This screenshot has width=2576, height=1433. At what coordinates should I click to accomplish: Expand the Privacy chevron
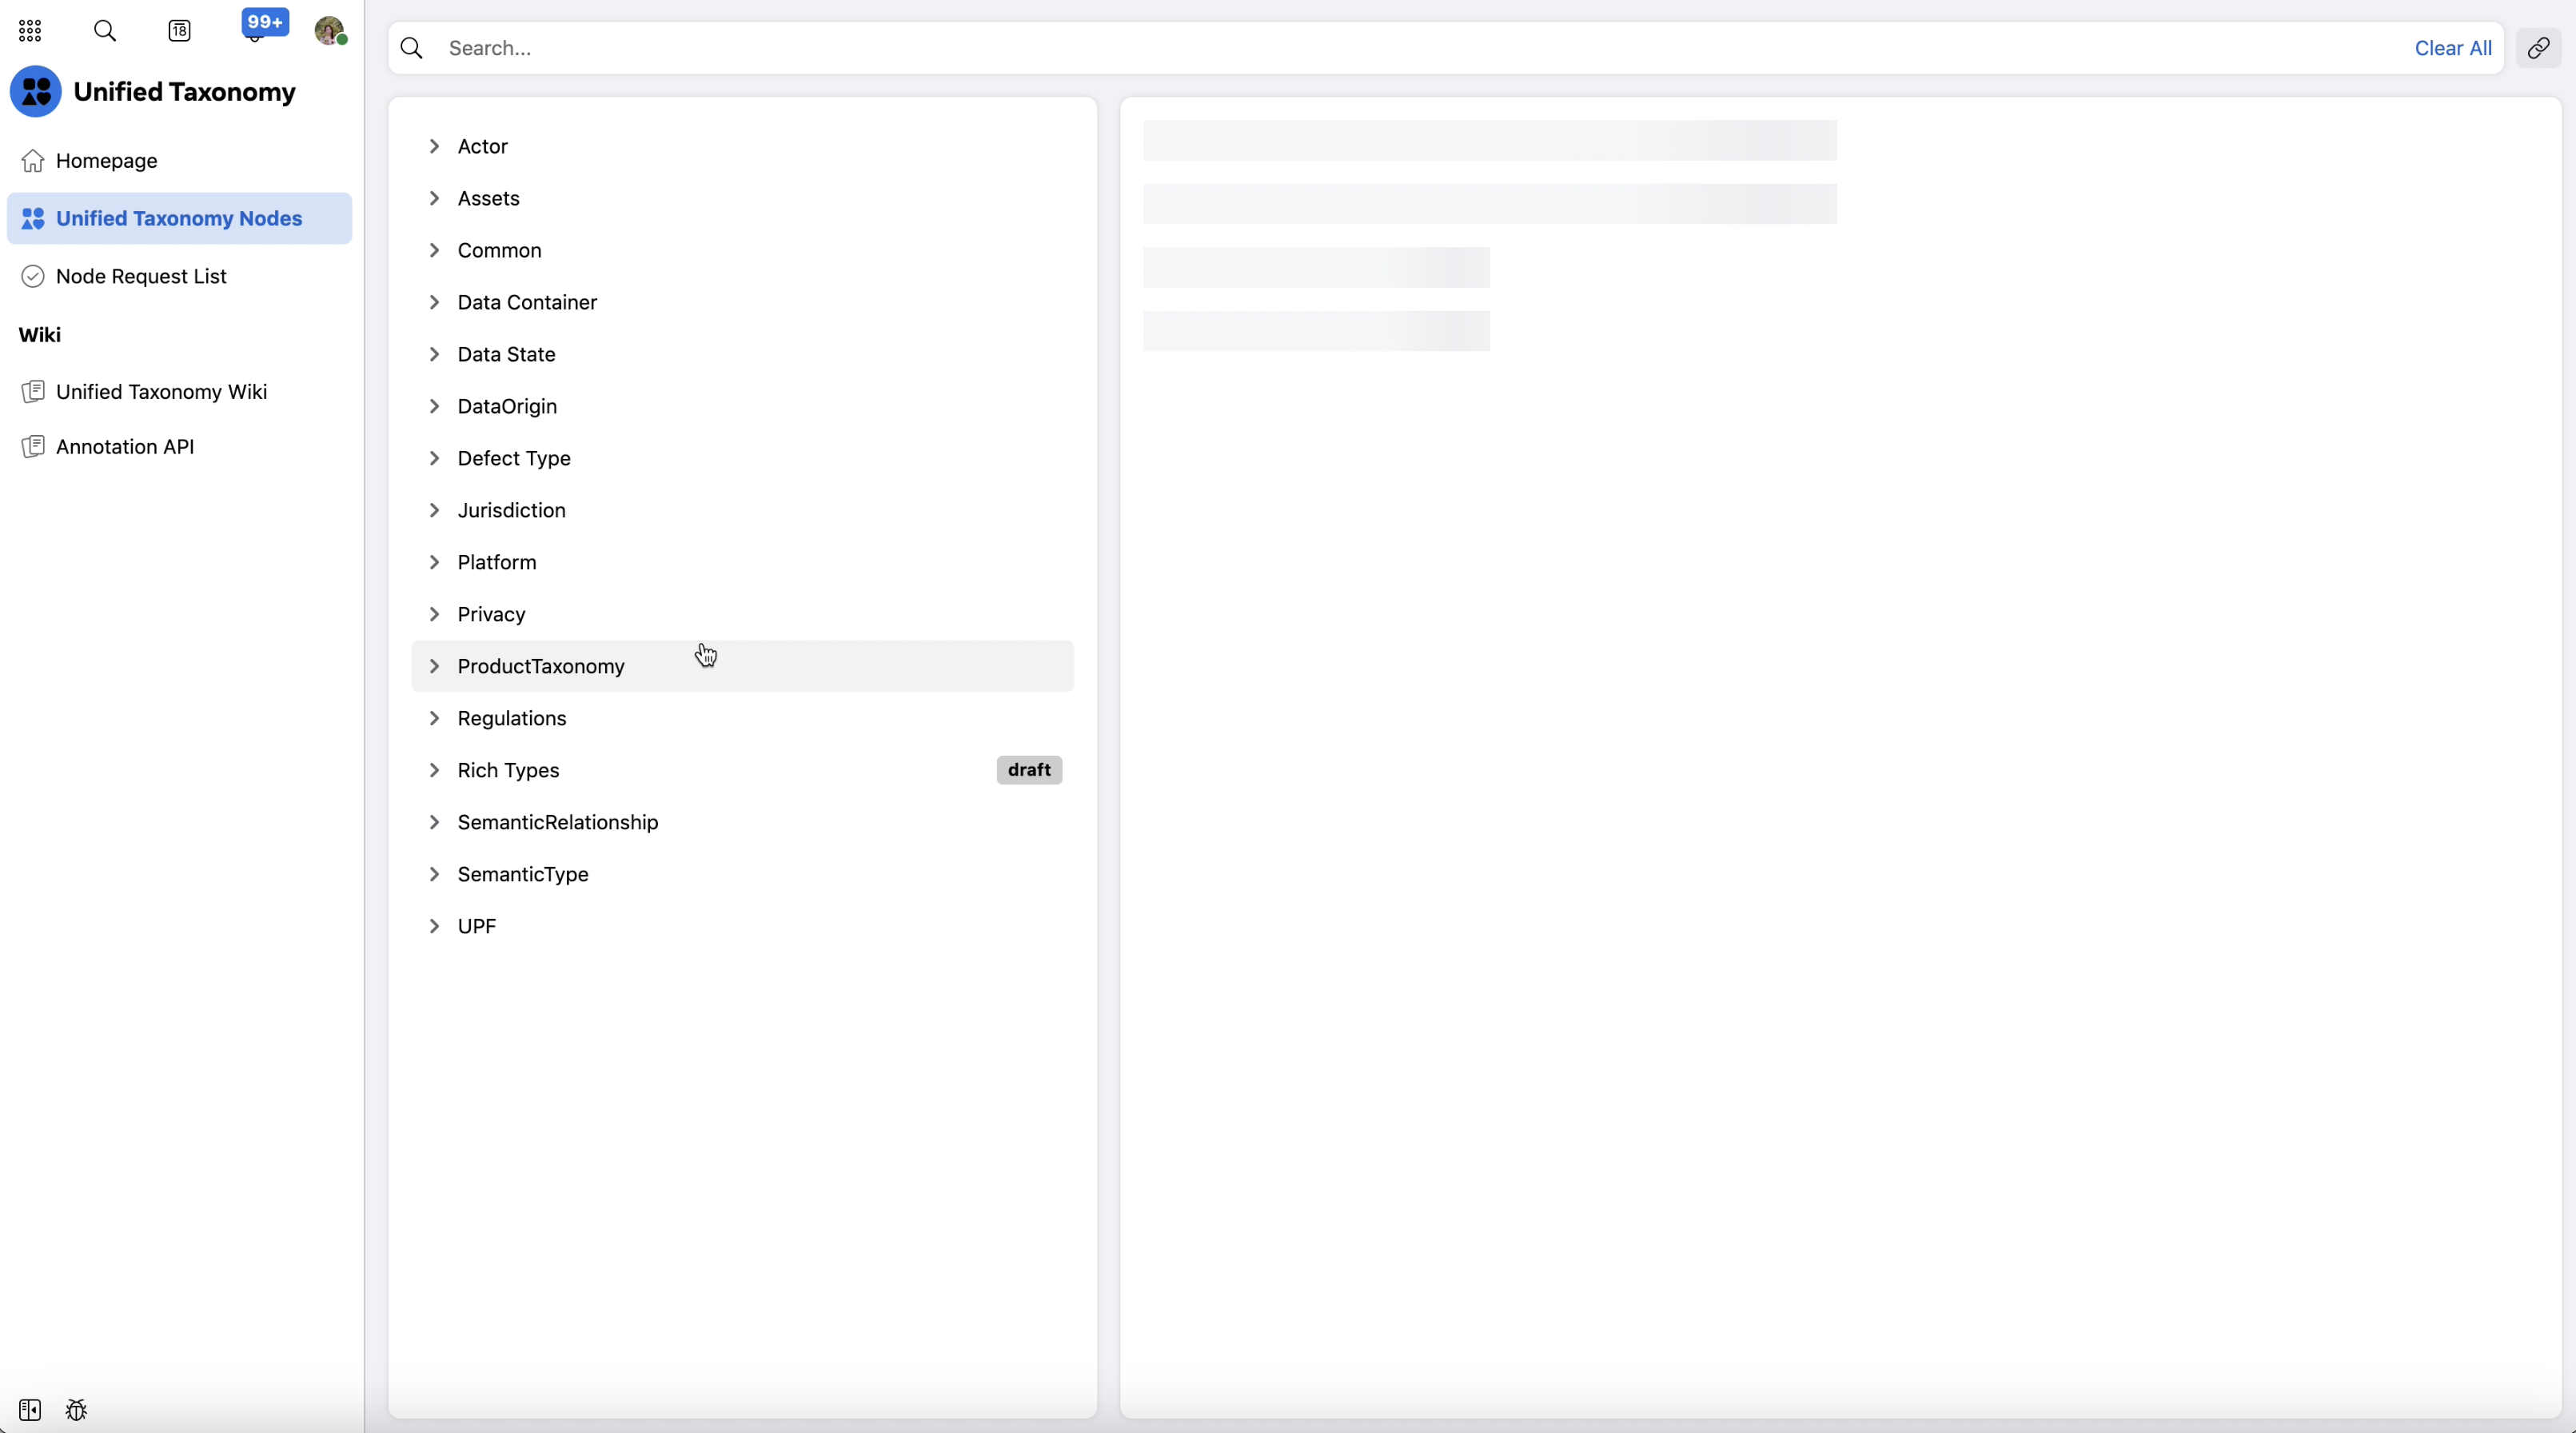(x=434, y=614)
